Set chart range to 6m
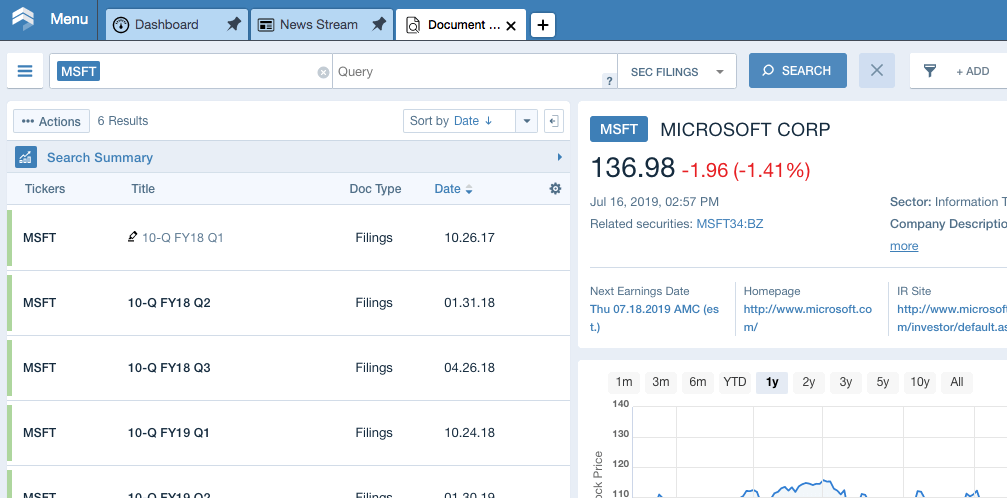 click(x=698, y=382)
